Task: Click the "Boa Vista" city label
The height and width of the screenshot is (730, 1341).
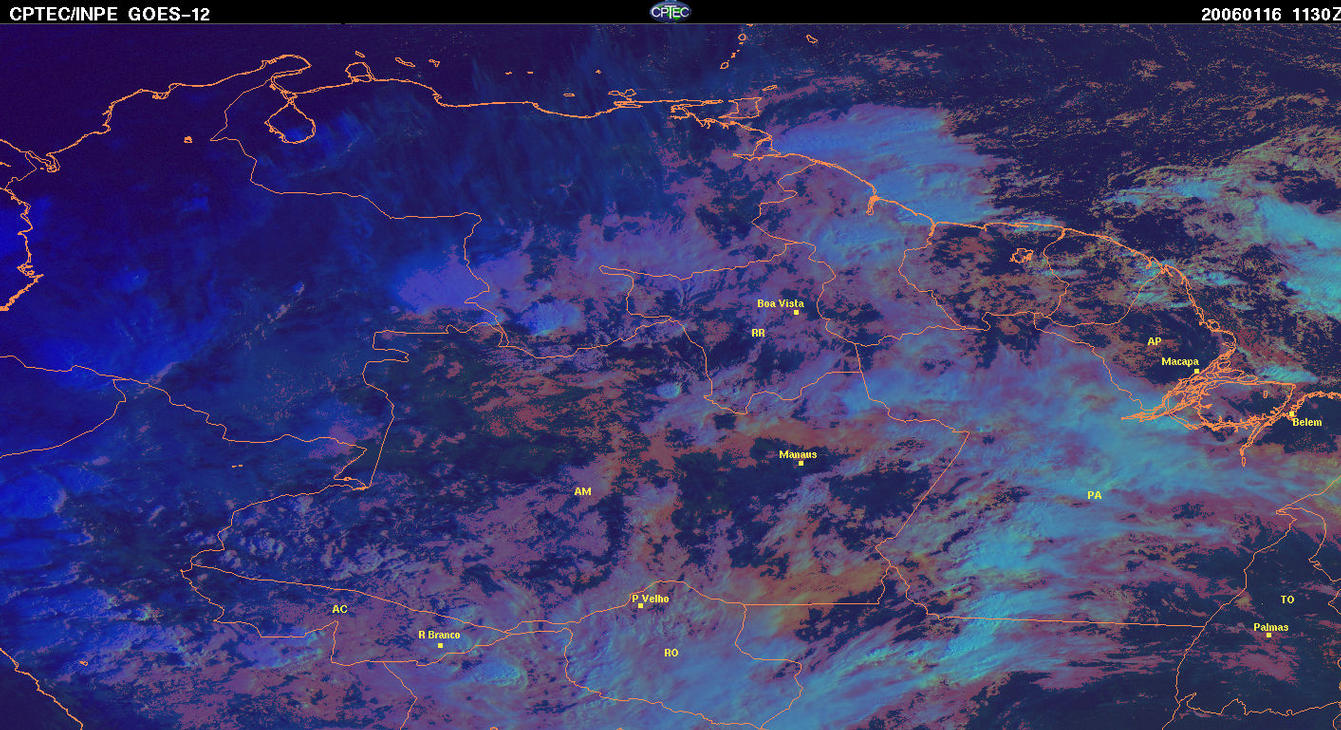Action: [780, 303]
